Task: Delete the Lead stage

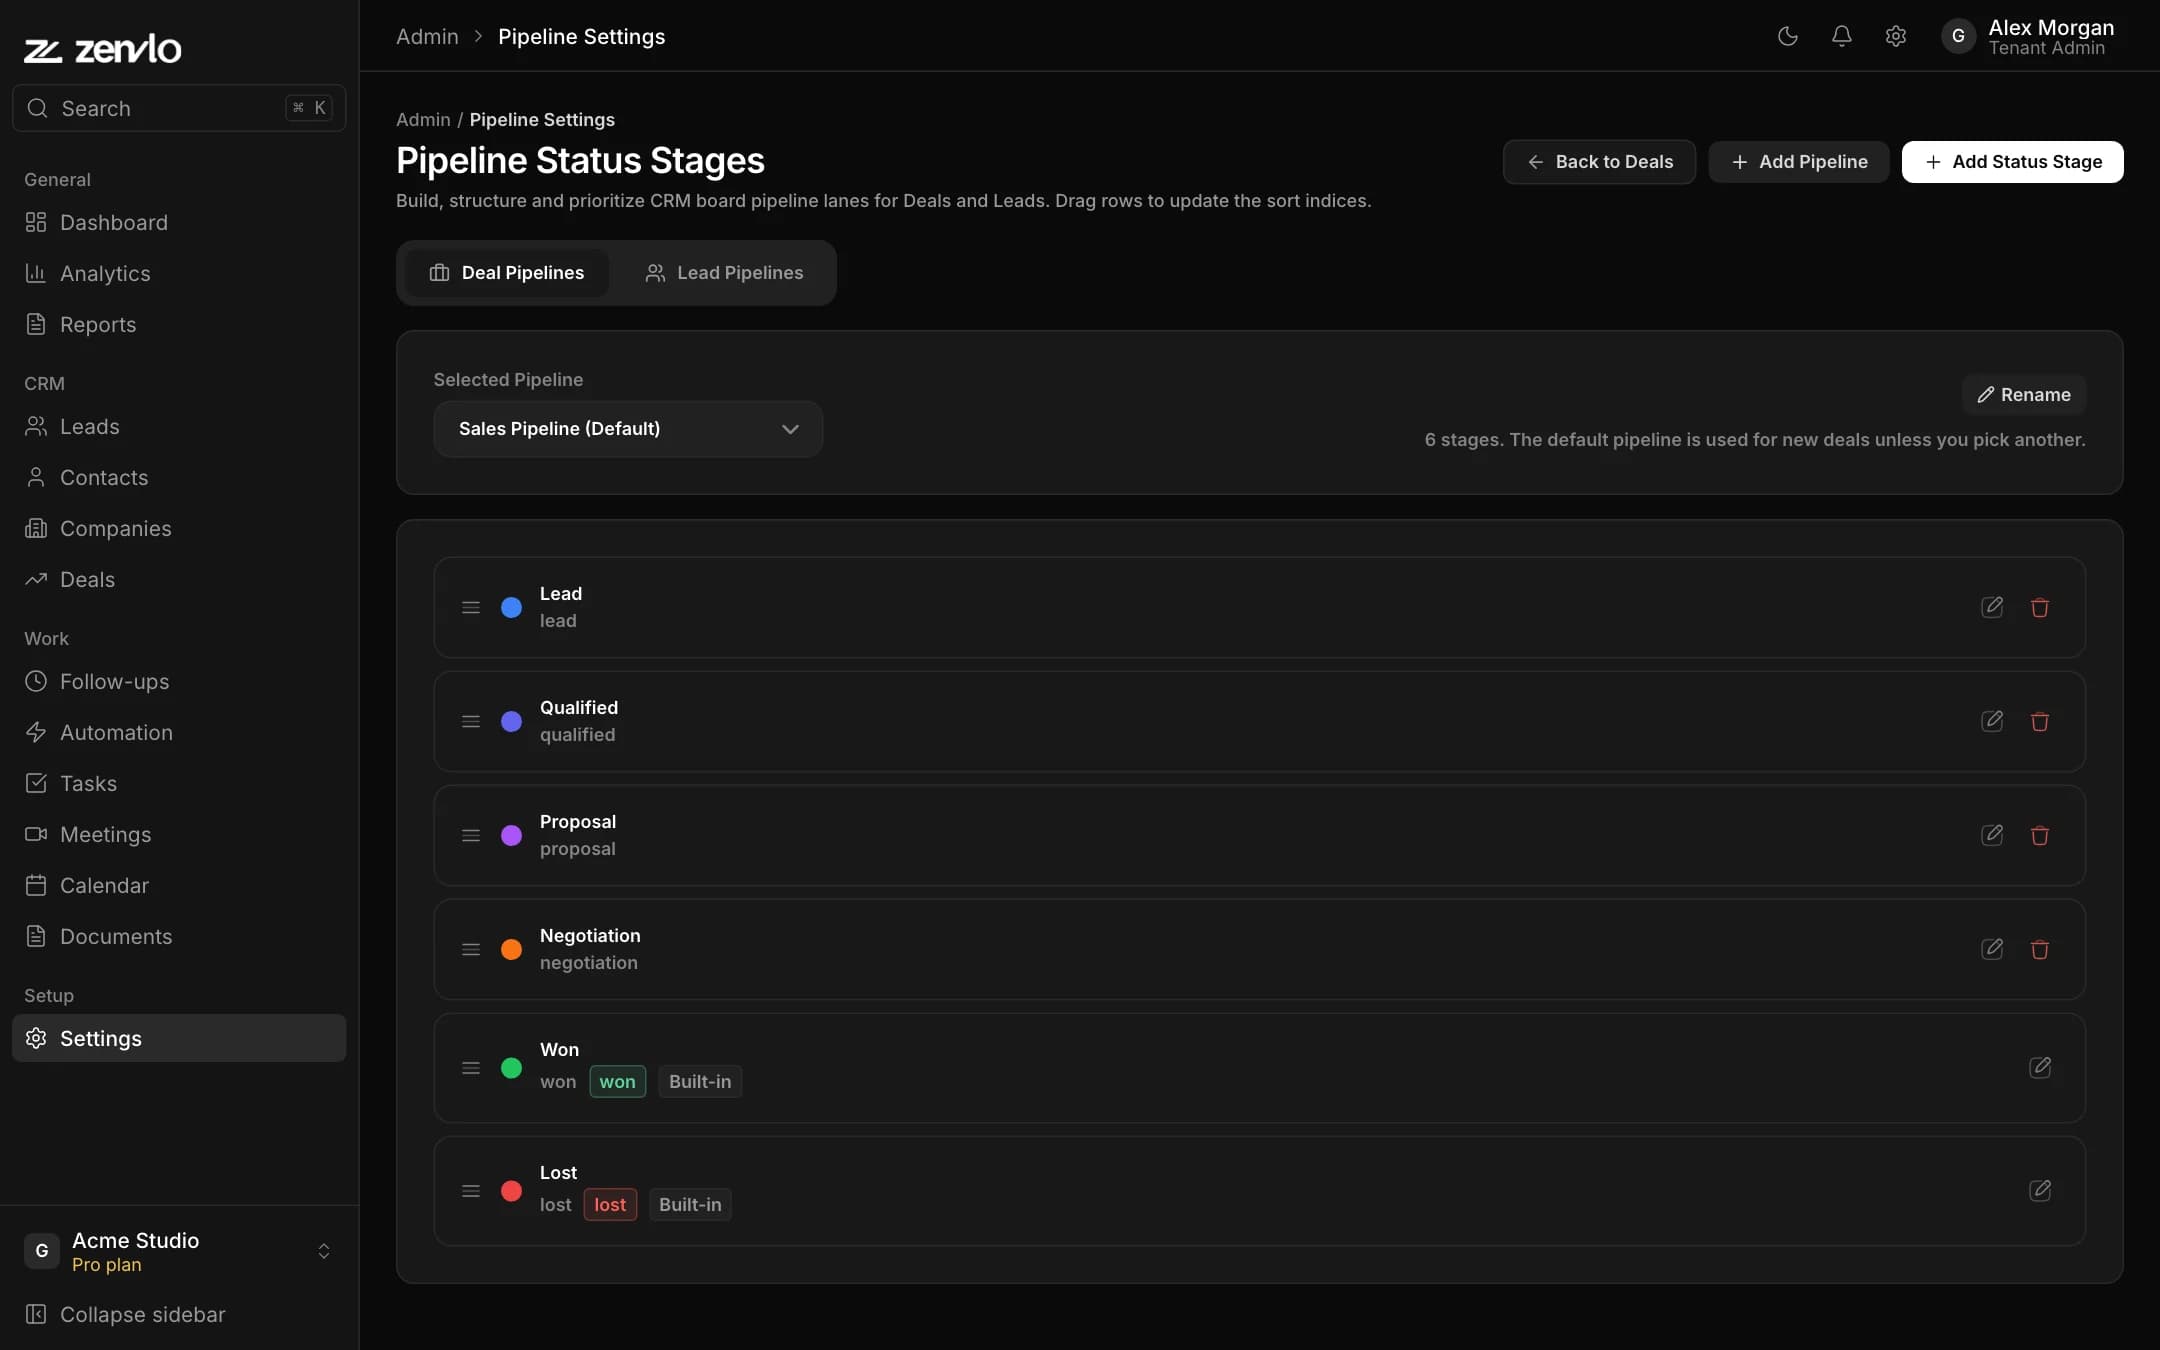Action: (x=2040, y=607)
